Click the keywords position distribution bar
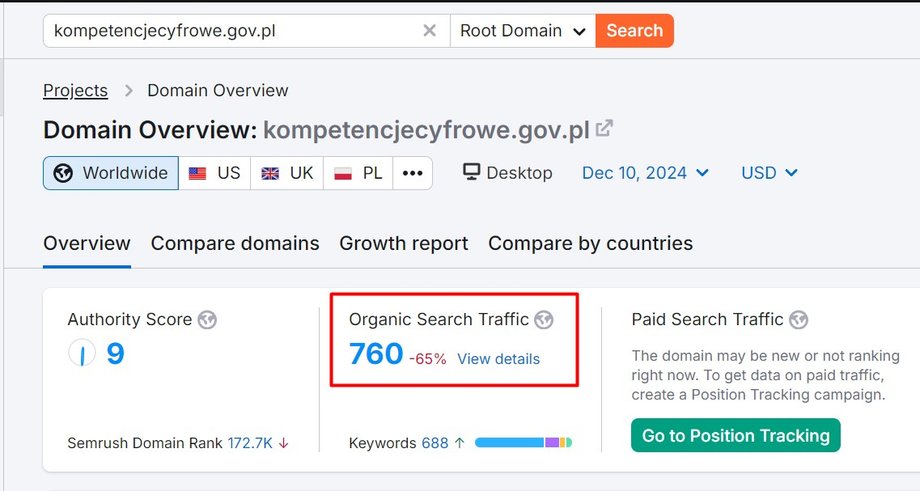This screenshot has height=491, width=920. tap(523, 443)
